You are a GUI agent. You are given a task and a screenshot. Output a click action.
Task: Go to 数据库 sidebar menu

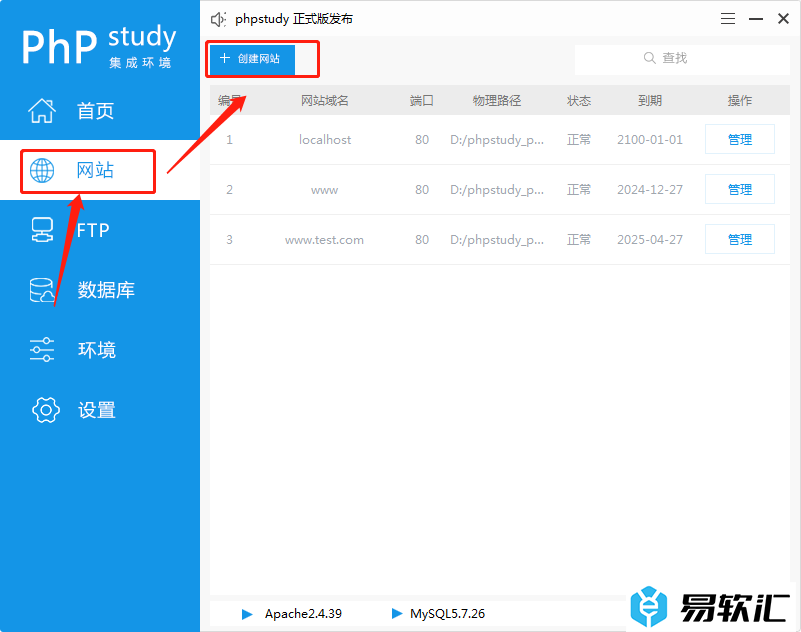(100, 290)
